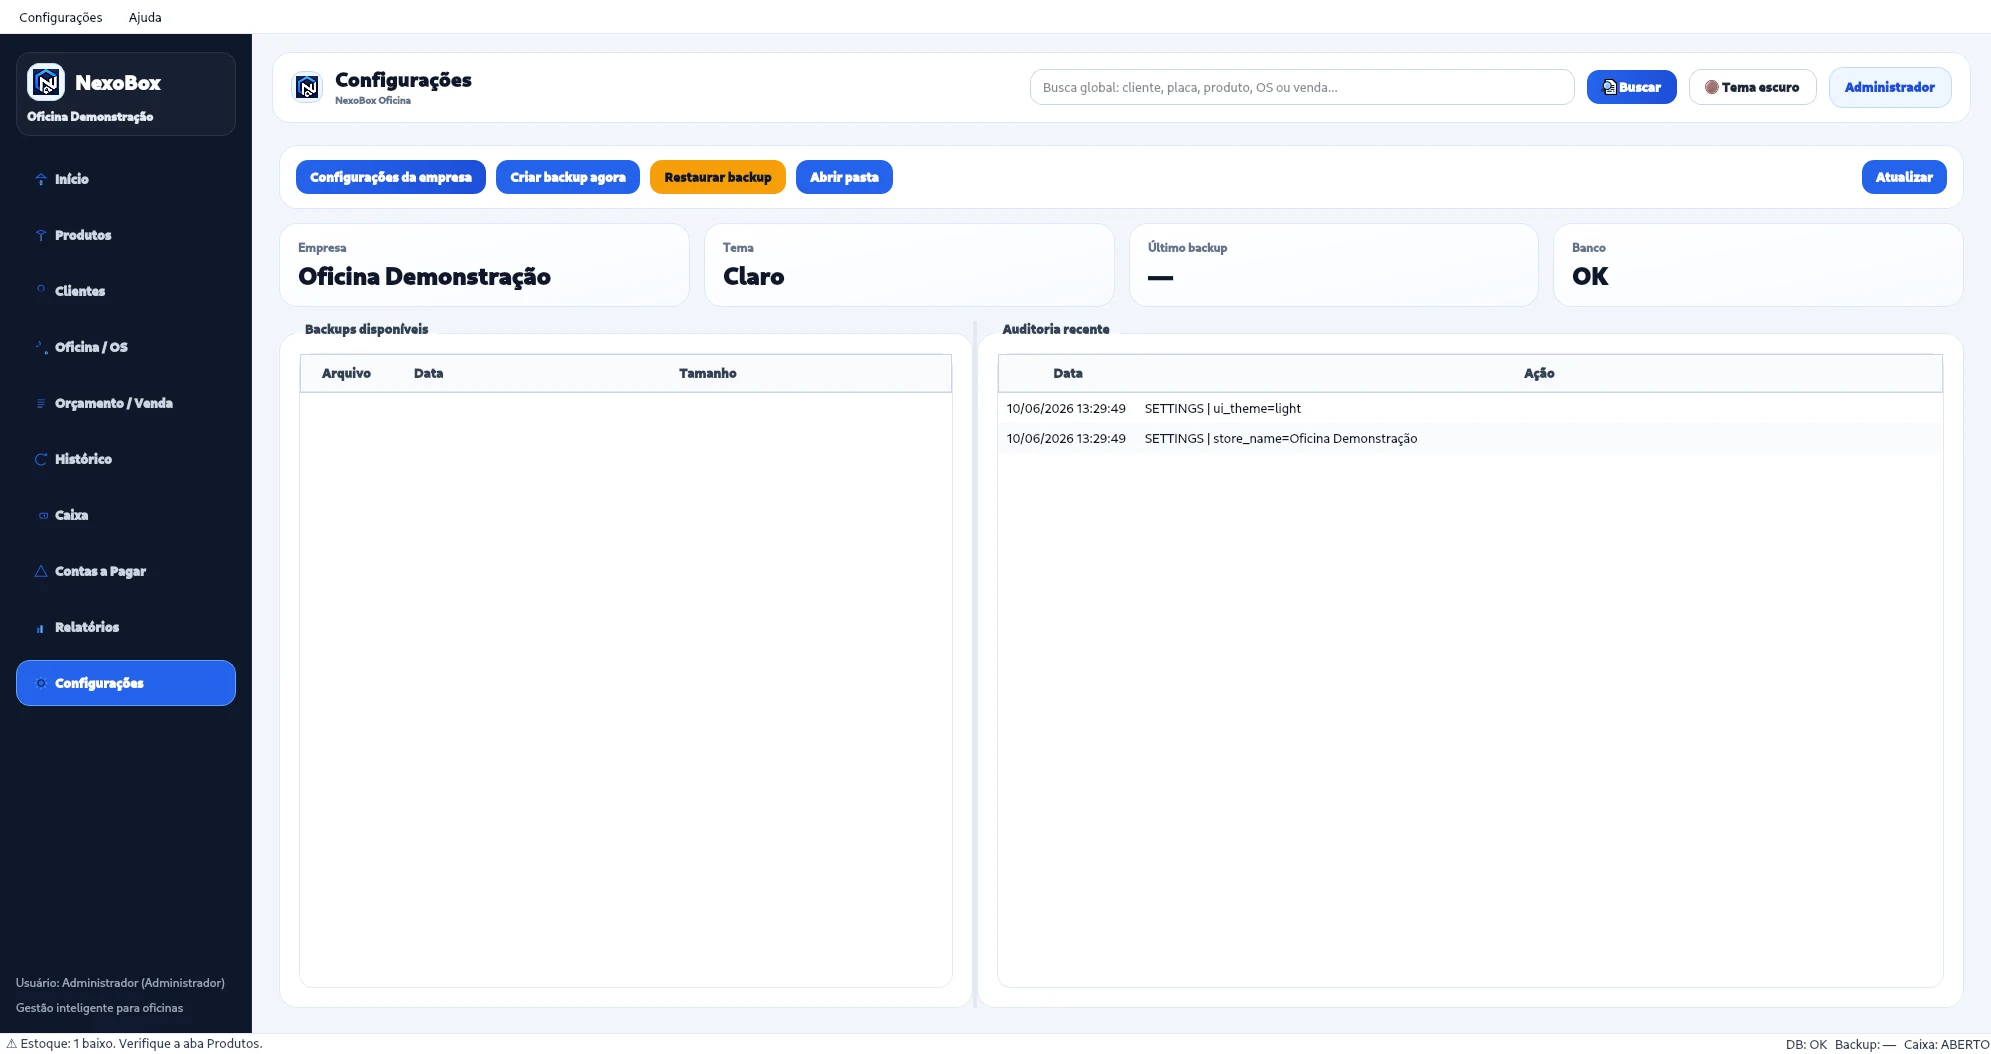1991x1054 pixels.
Task: Click Criar backup agora
Action: coord(568,177)
